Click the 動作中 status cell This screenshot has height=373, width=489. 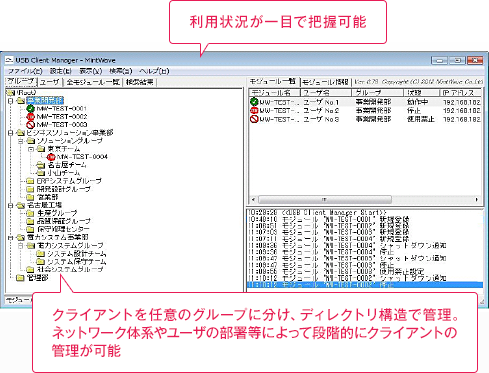[417, 102]
